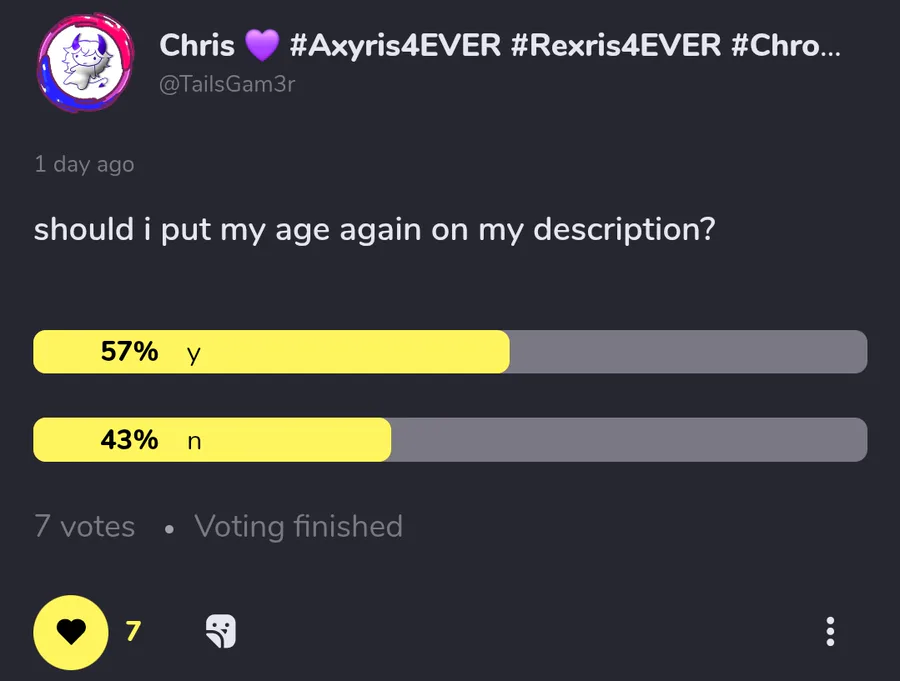Select the poll question text

pyautogui.click(x=374, y=229)
